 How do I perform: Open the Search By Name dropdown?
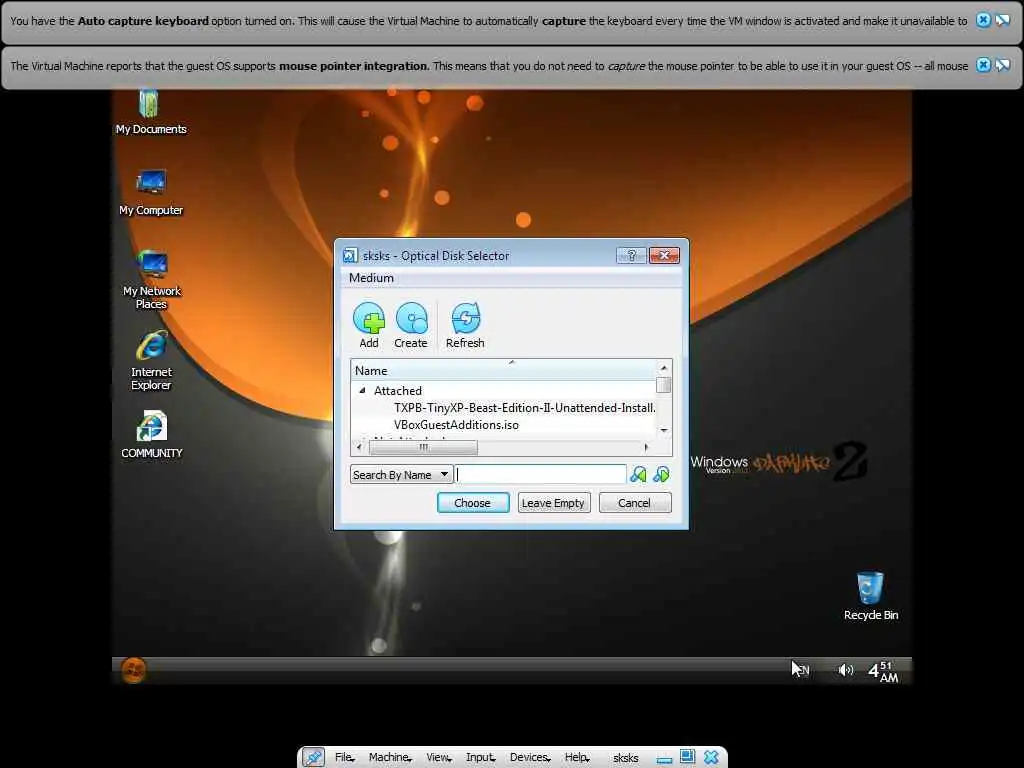pos(401,475)
